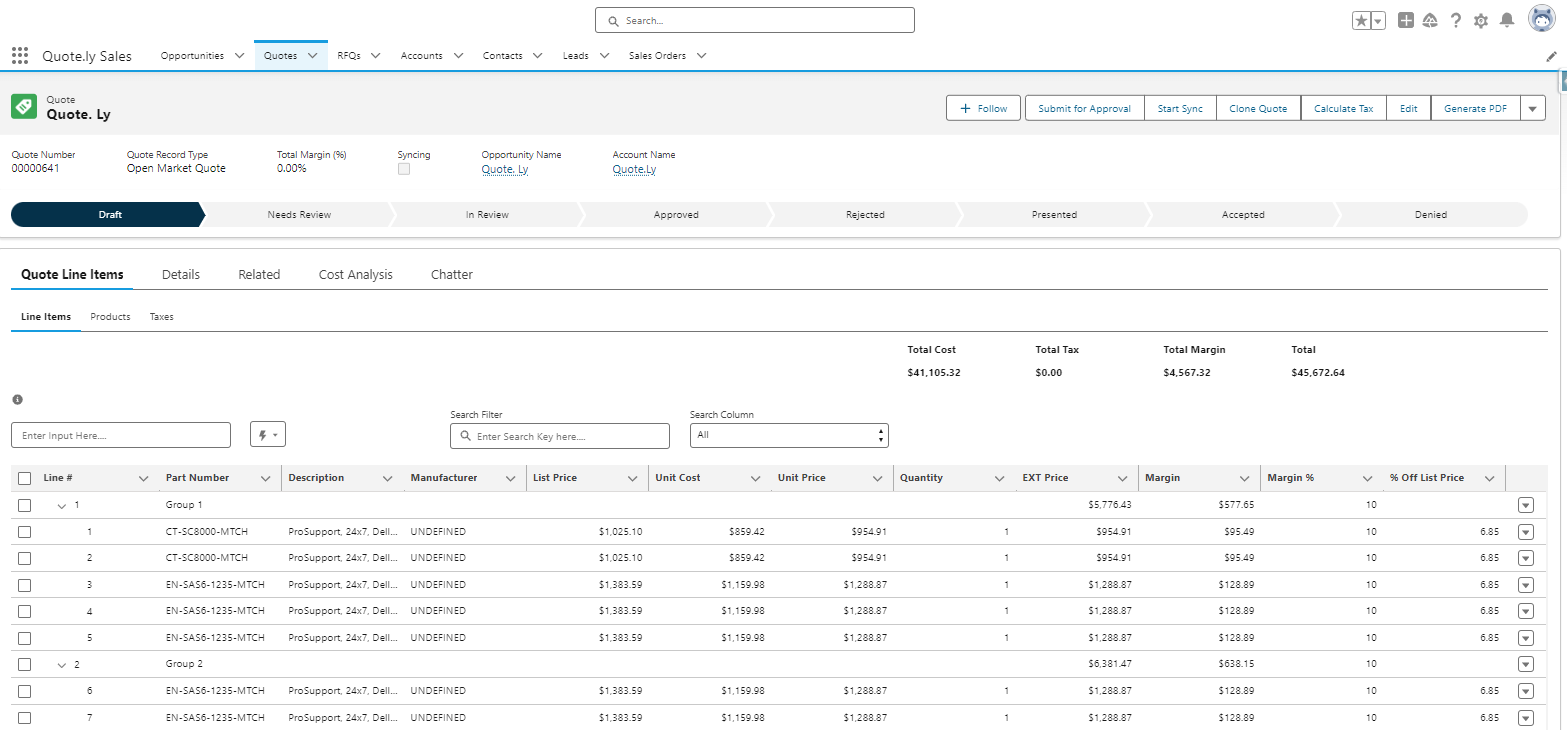Open the Quote.Ly account name link
1567x730 pixels.
tap(634, 169)
